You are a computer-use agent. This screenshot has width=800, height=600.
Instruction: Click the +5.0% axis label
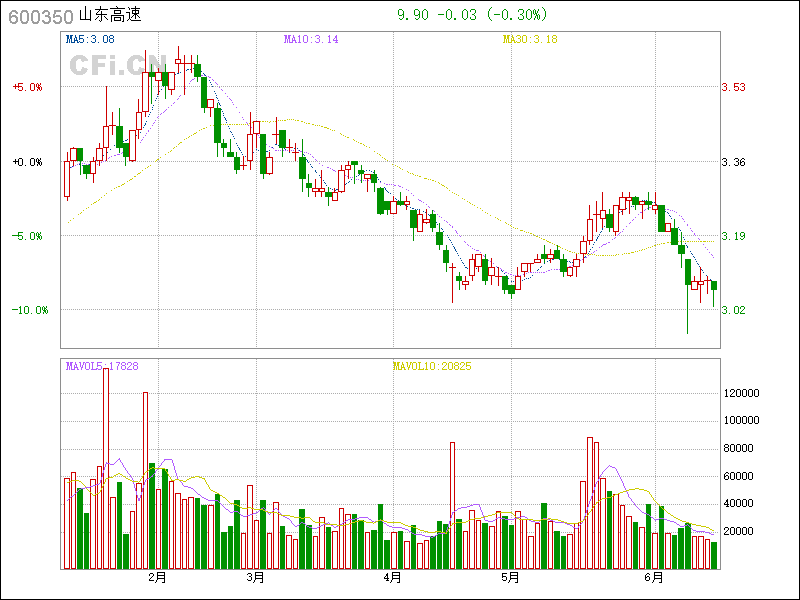pyautogui.click(x=27, y=87)
